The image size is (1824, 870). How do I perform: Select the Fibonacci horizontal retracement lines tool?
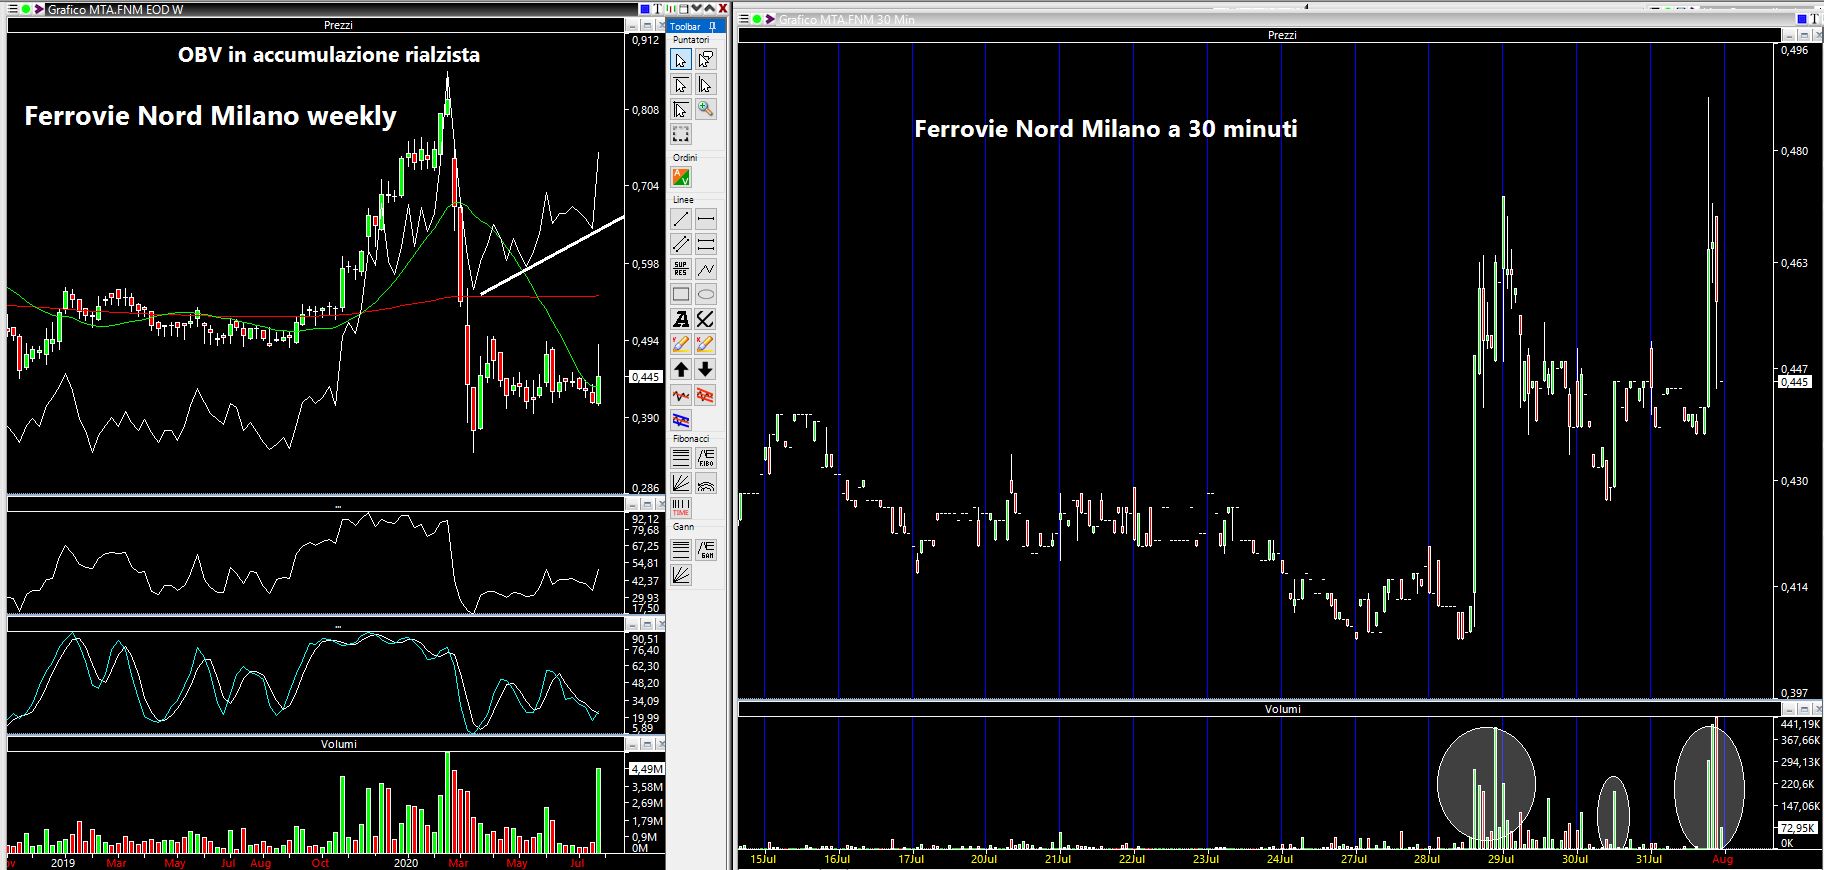coord(681,458)
